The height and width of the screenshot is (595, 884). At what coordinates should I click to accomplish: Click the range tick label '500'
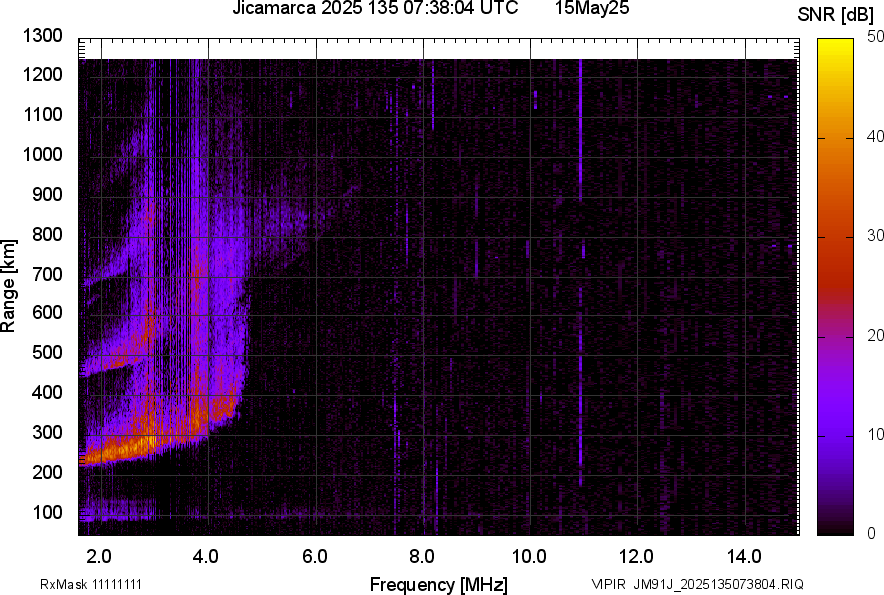click(47, 352)
